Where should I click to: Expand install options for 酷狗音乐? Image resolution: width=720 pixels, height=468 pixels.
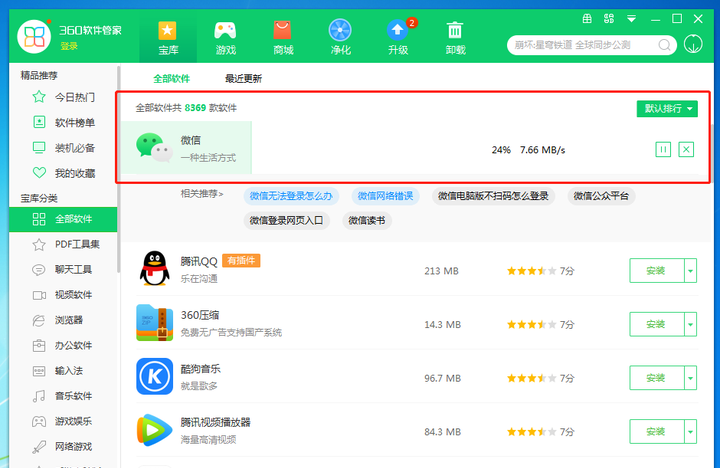tap(691, 378)
